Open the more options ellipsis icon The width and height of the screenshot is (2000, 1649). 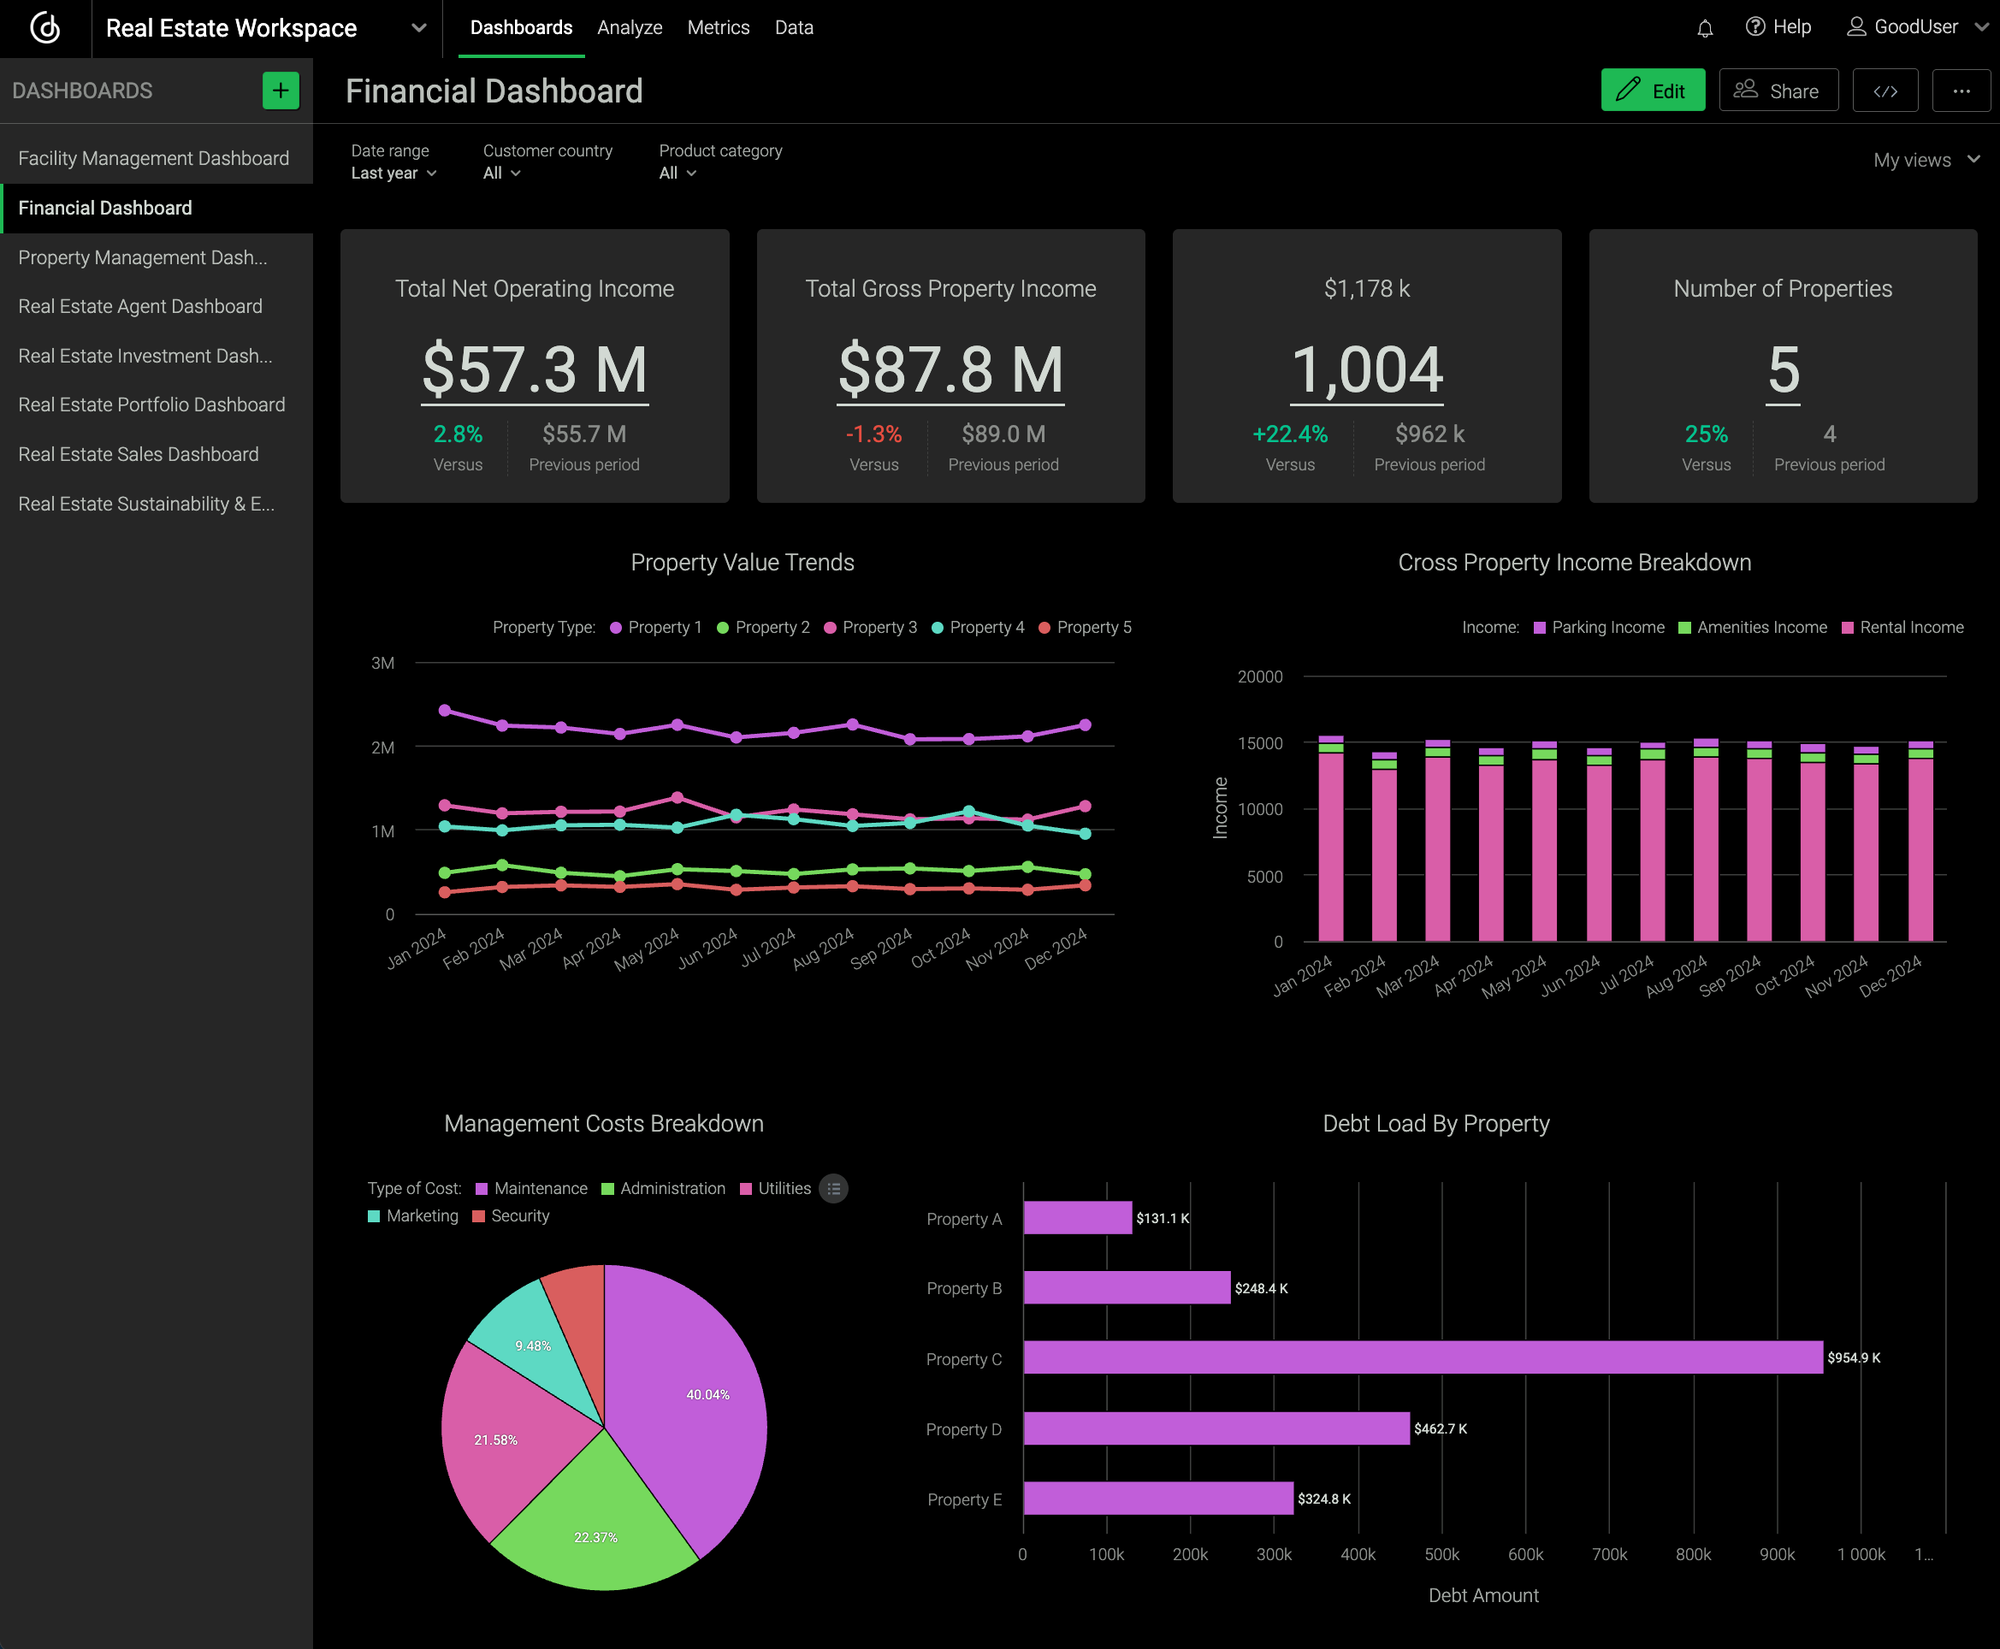[x=1961, y=90]
